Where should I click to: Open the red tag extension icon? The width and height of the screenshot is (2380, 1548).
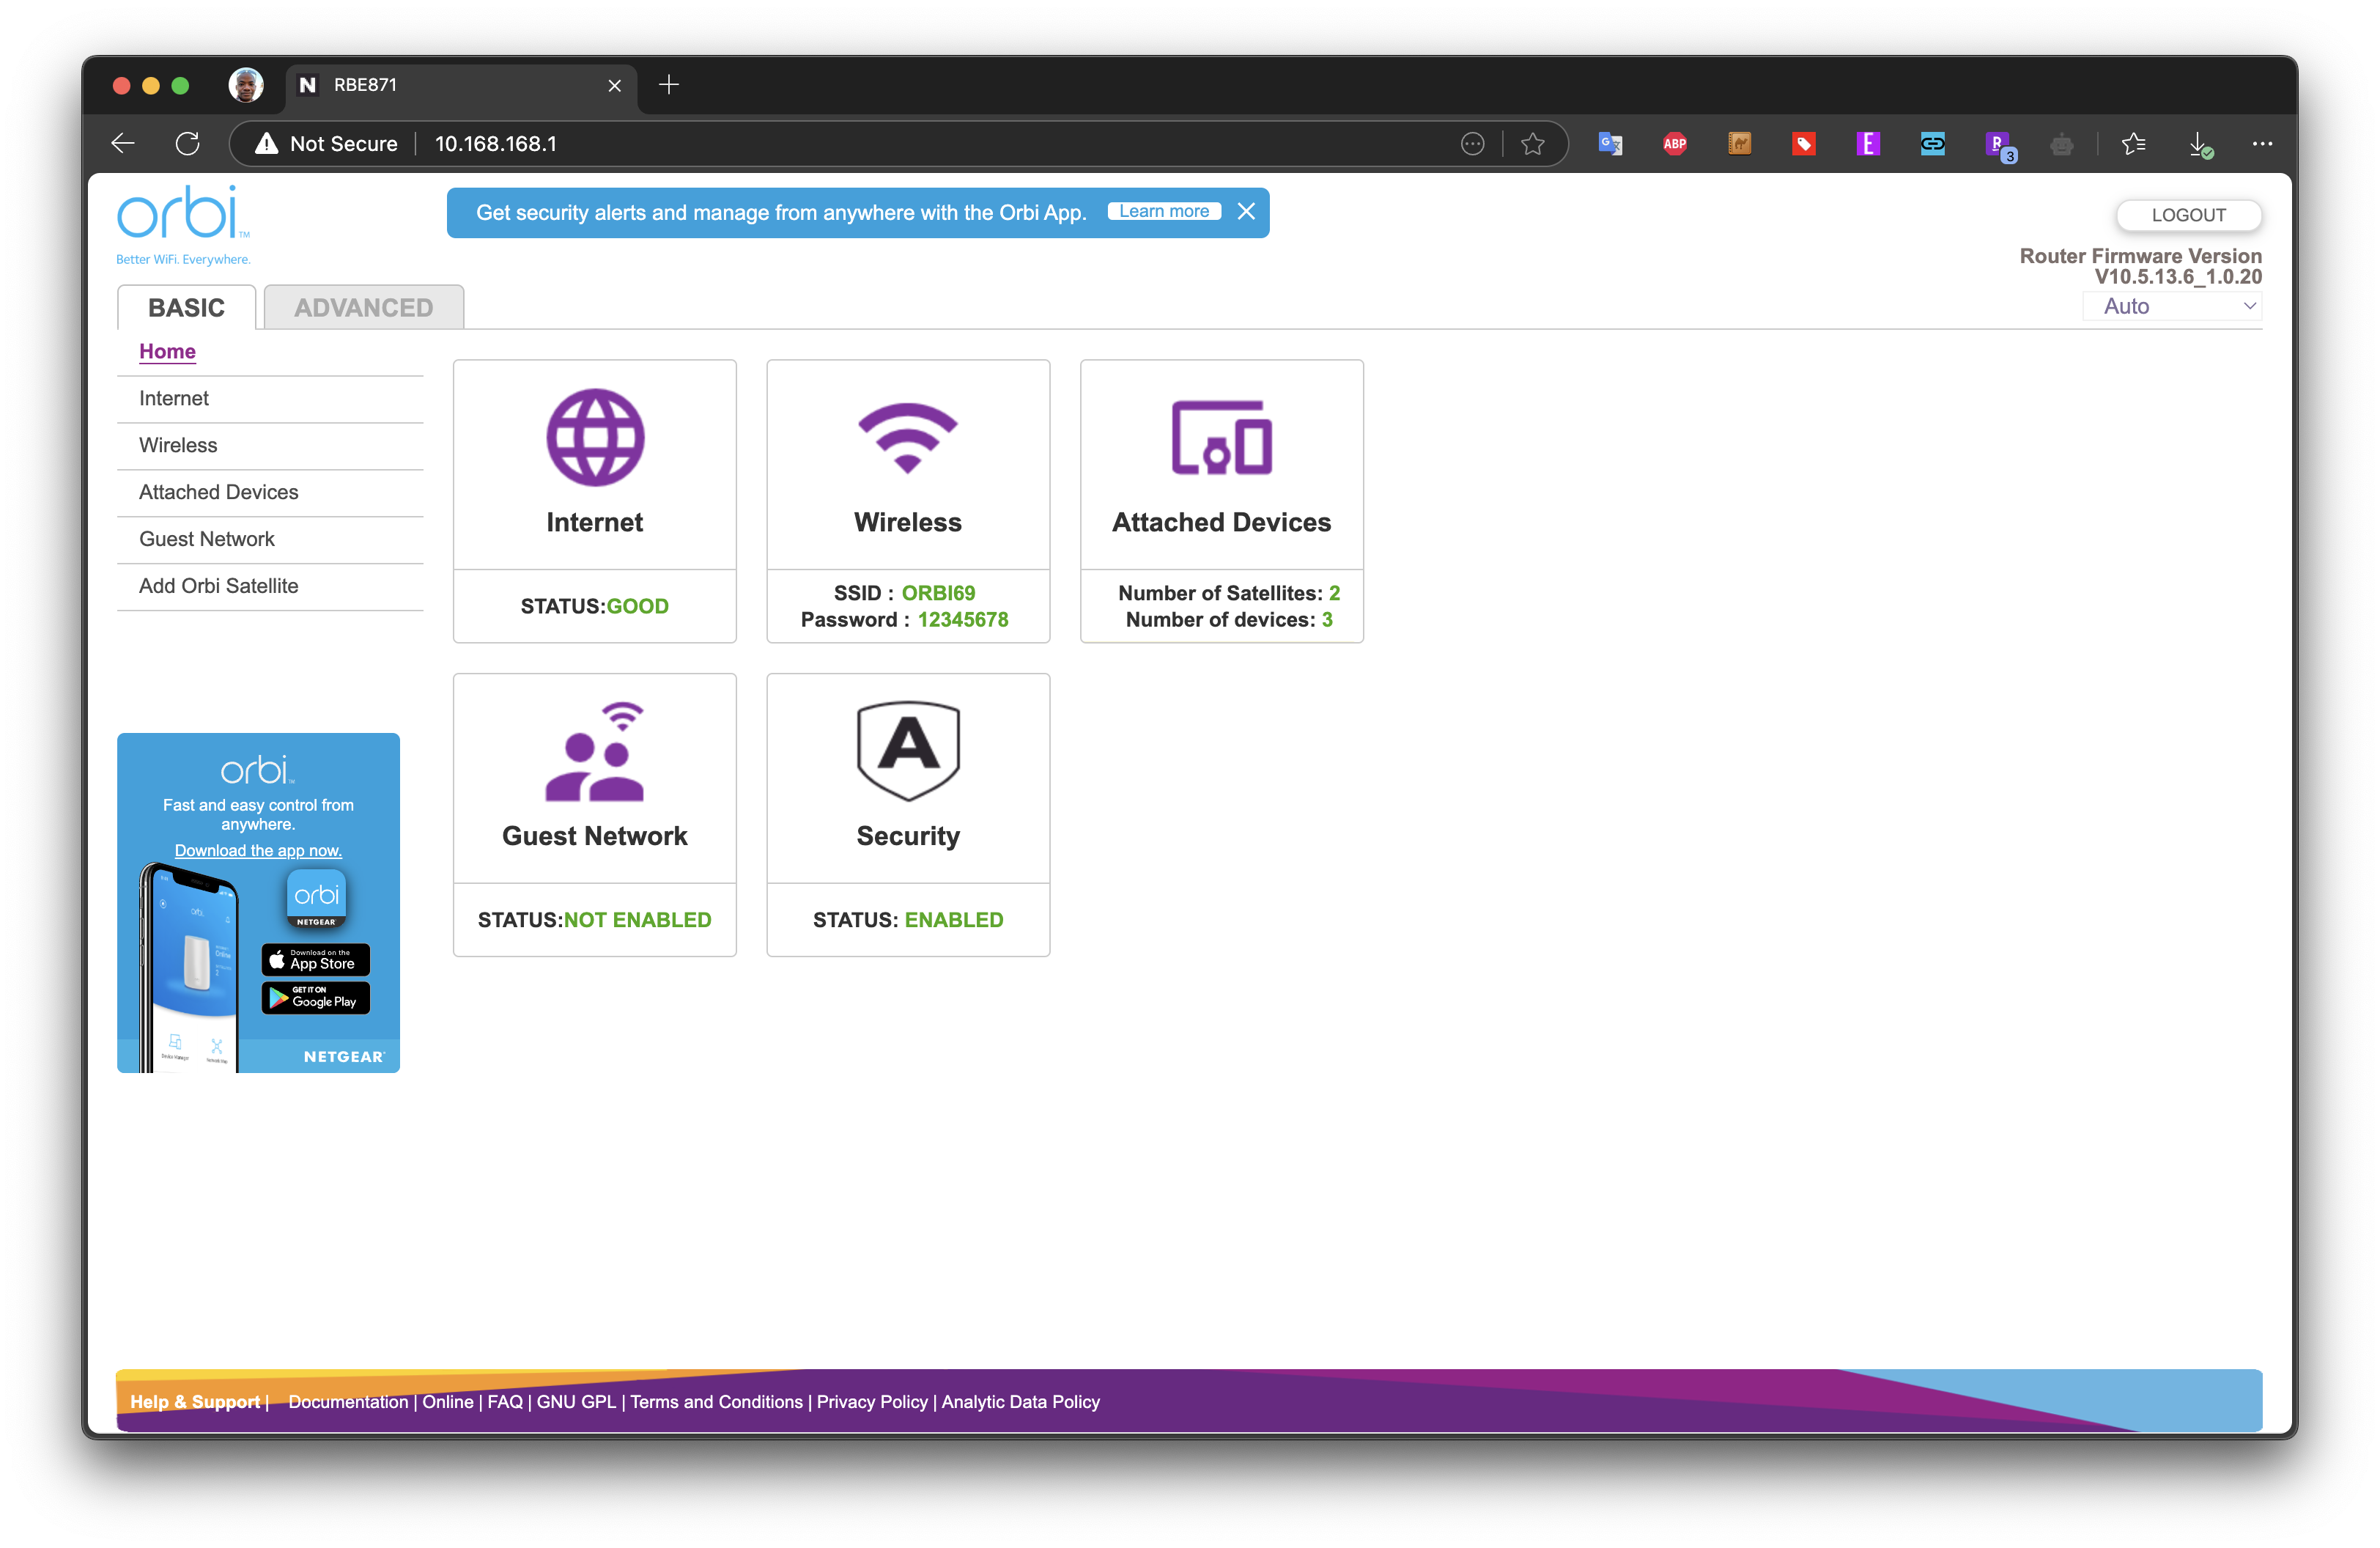[1803, 144]
